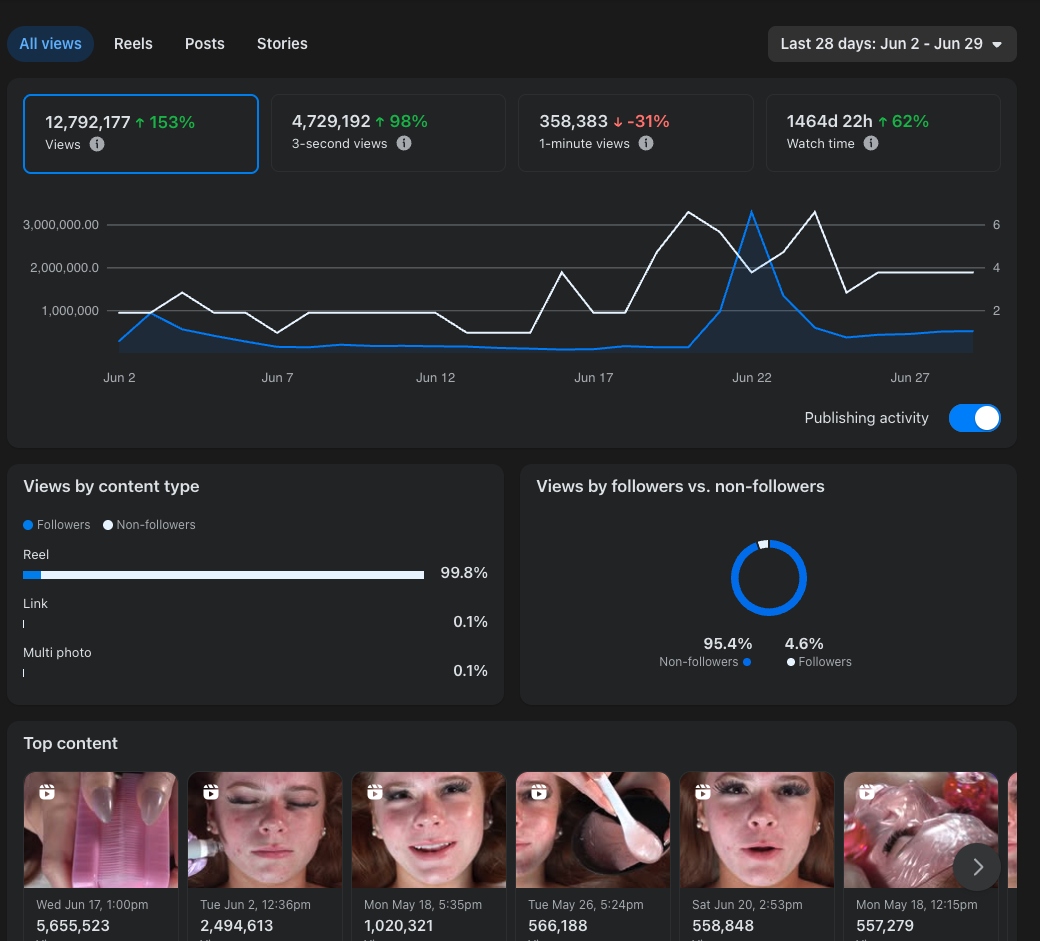Switch to the All views tab

[50, 44]
